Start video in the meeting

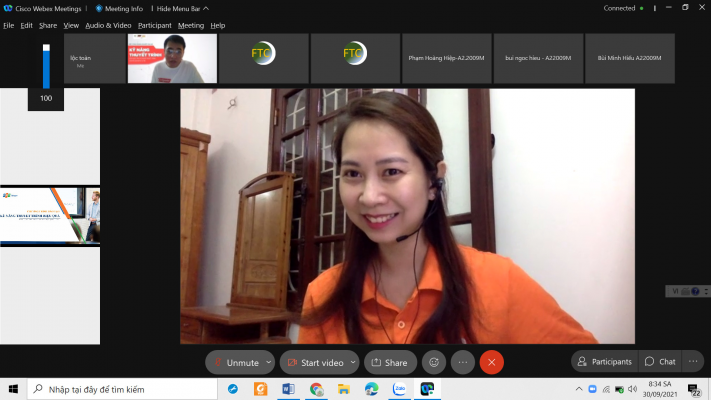pos(316,362)
